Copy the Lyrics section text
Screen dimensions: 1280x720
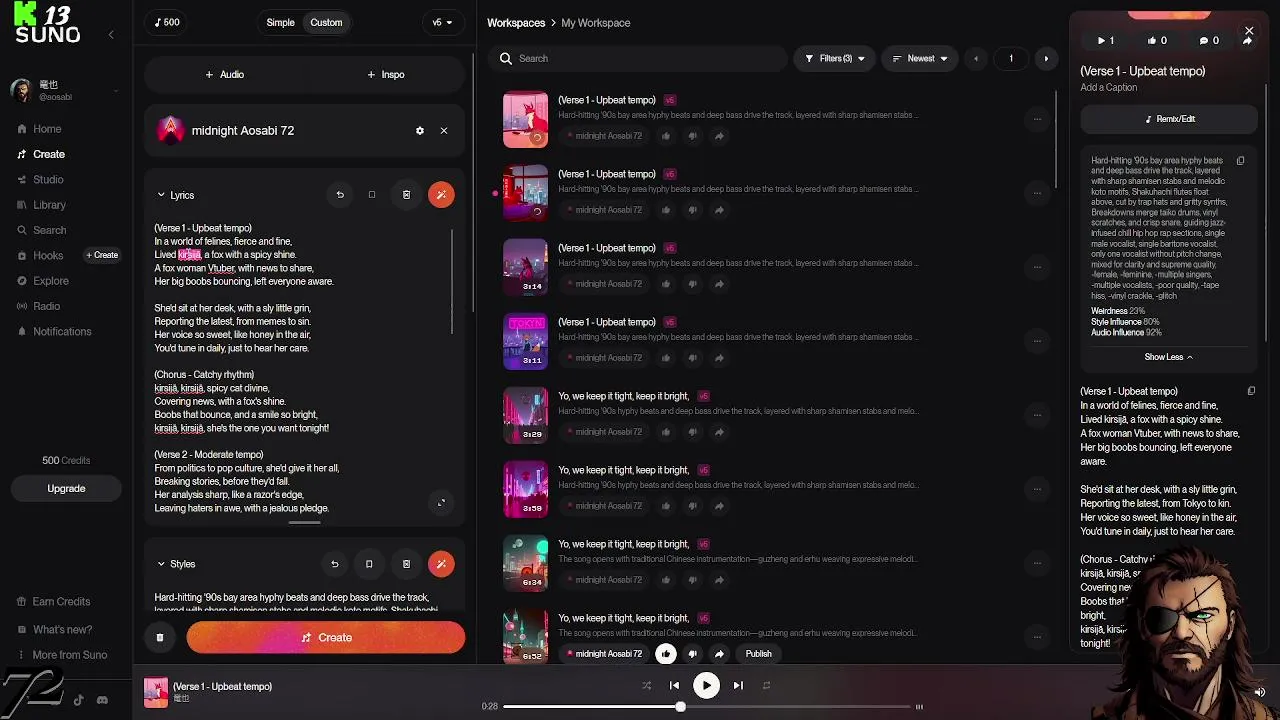[372, 195]
